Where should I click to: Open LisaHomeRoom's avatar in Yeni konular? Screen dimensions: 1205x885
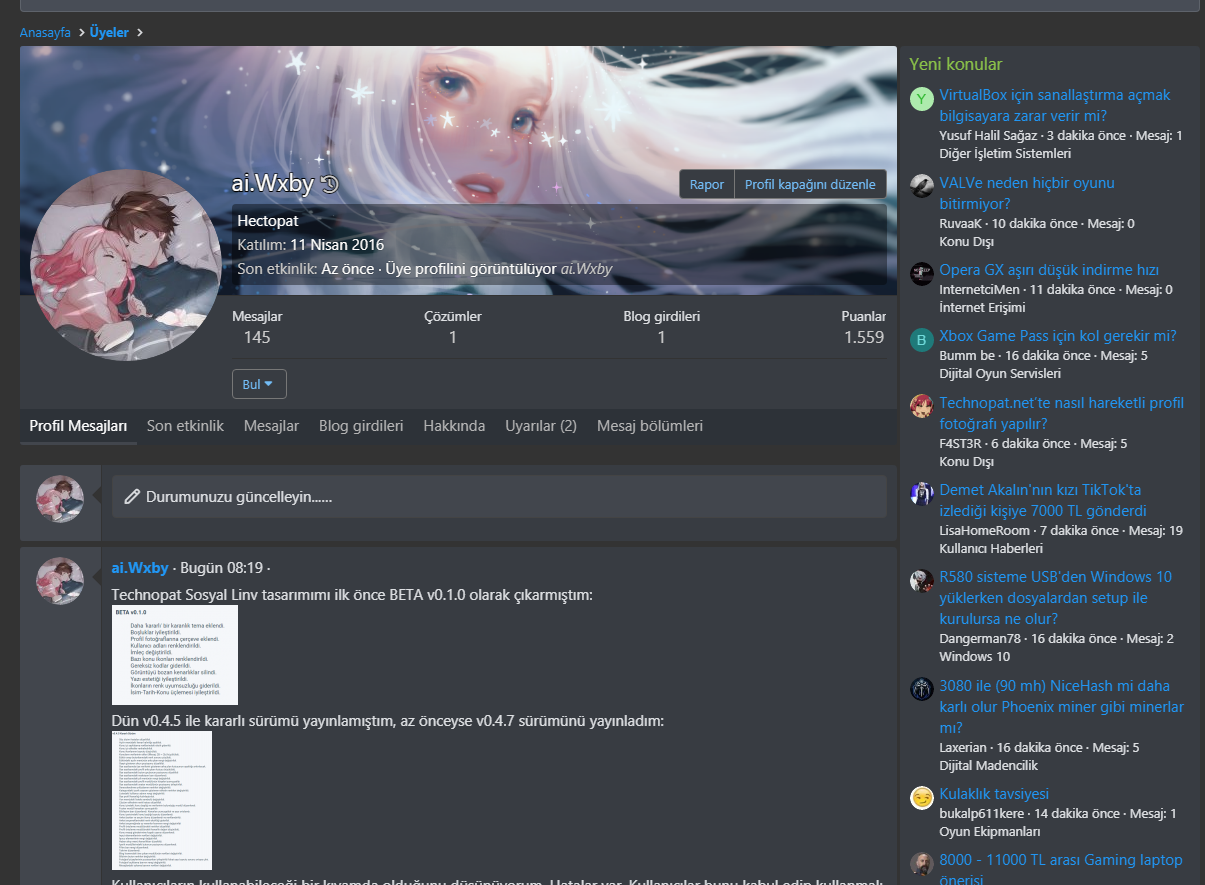tap(922, 494)
